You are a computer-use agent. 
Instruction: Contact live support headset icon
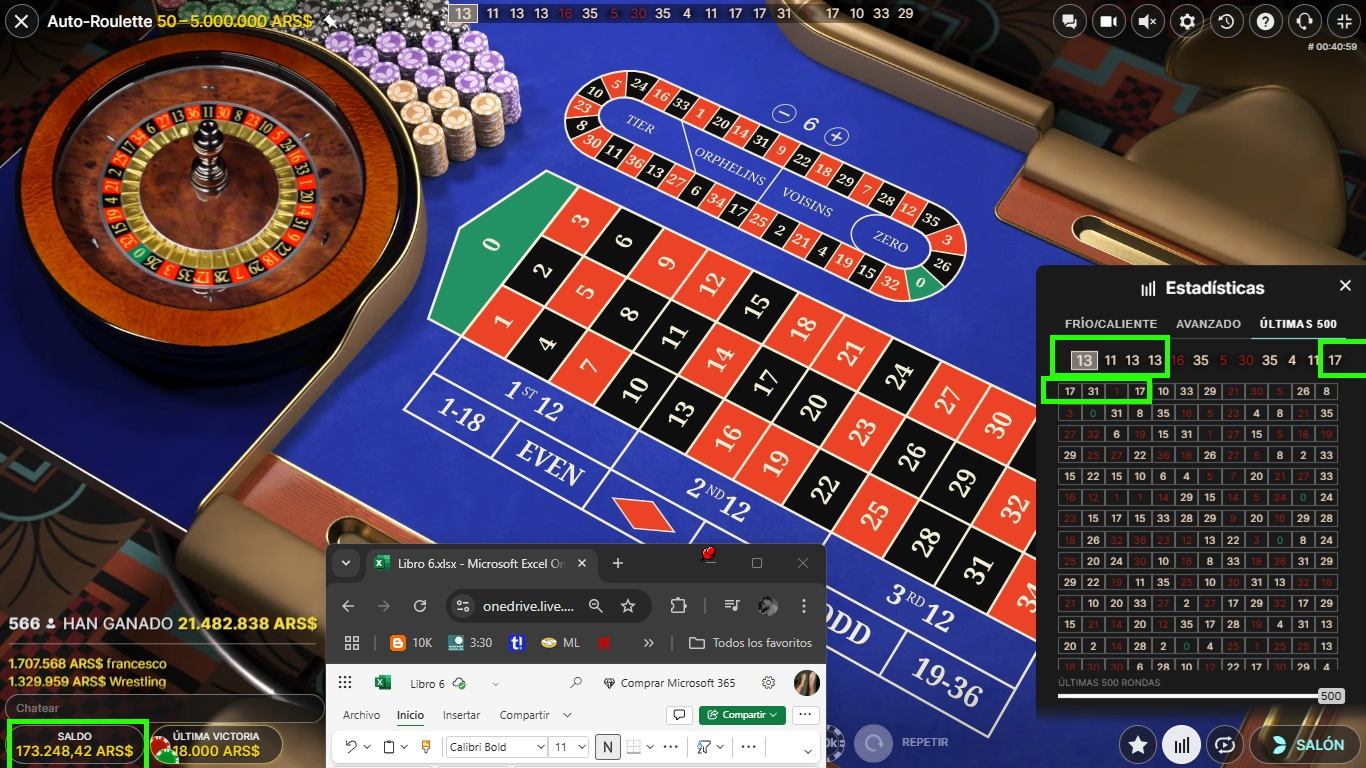pos(1304,21)
